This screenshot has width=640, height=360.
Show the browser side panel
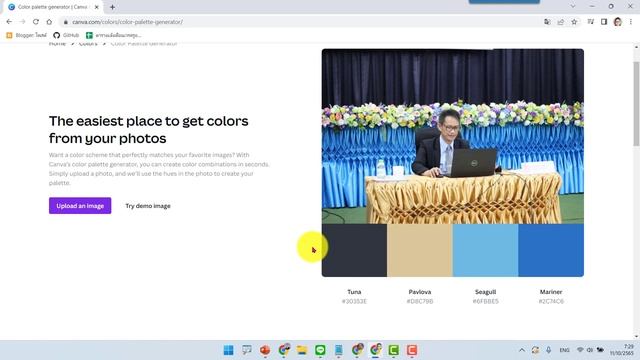pos(604,22)
